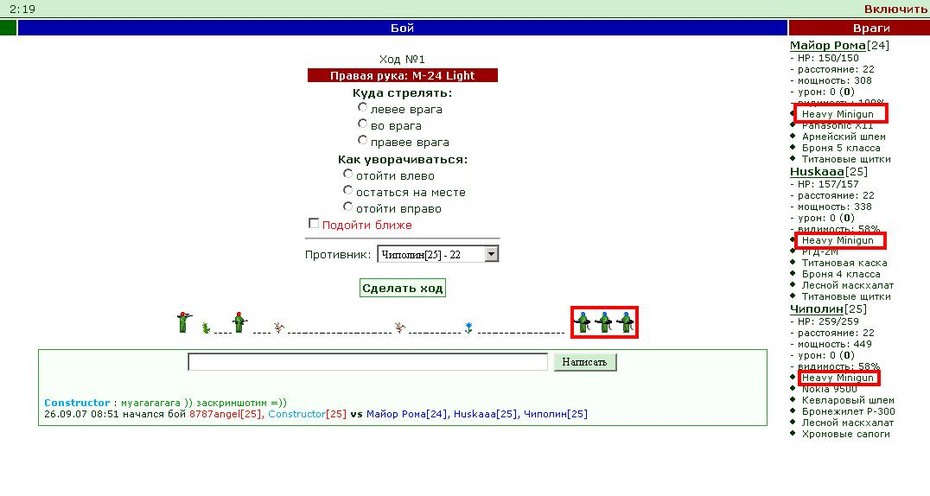Open the Противник opponent dropdown

(x=438, y=255)
